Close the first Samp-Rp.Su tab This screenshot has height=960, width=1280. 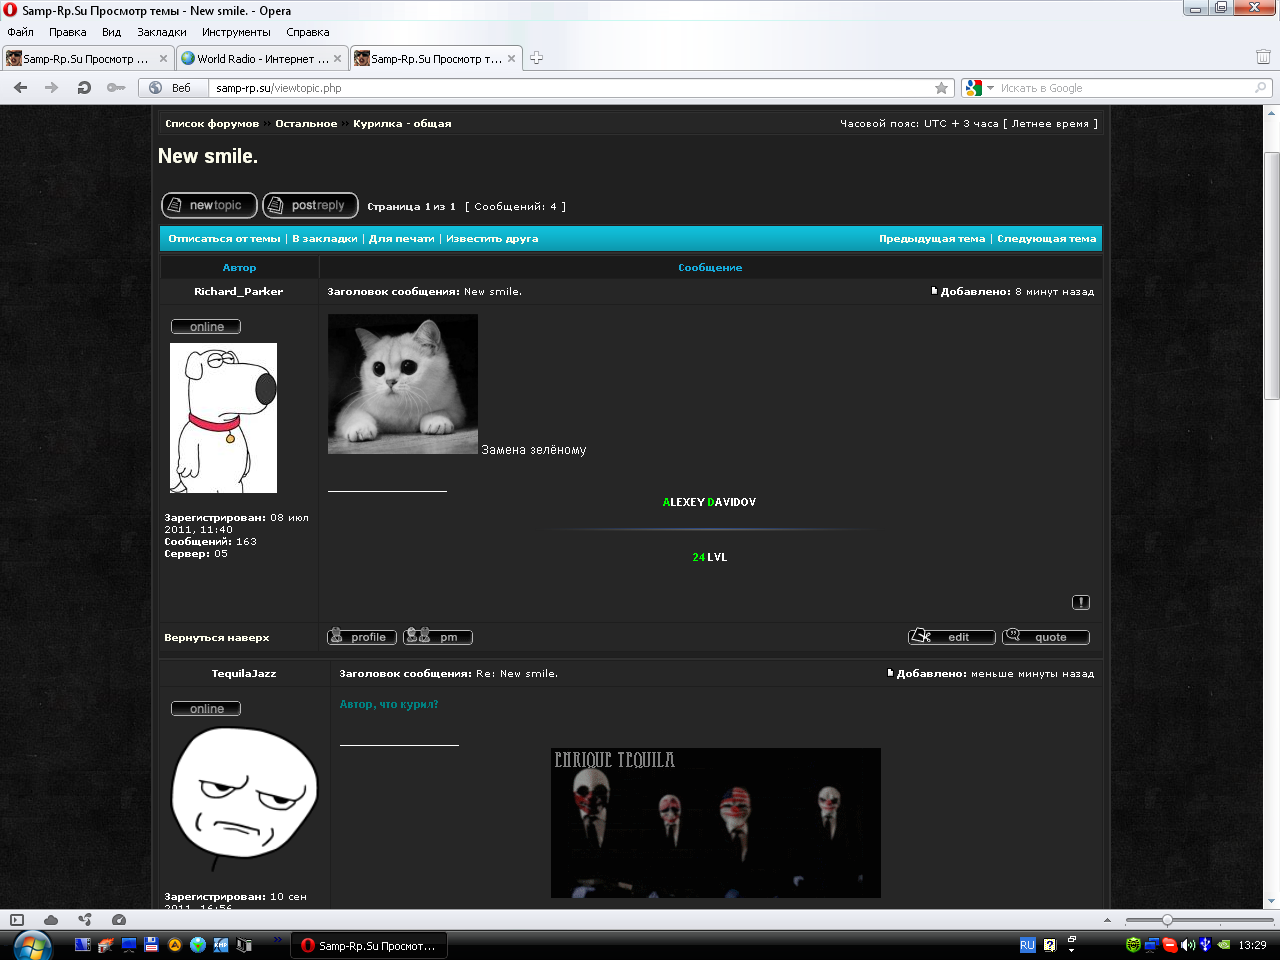162,58
